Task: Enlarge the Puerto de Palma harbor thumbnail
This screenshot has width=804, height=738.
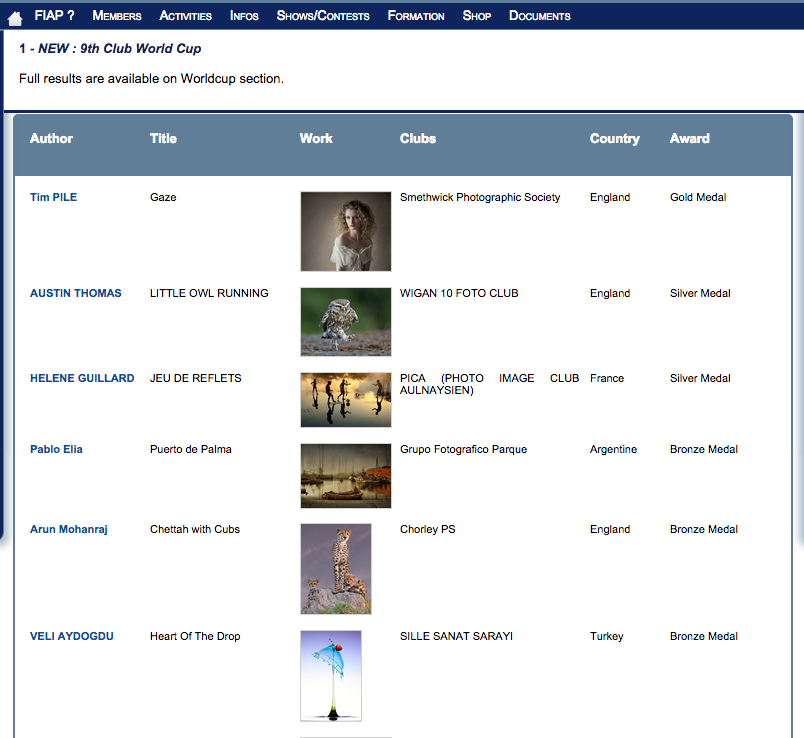Action: coord(345,475)
